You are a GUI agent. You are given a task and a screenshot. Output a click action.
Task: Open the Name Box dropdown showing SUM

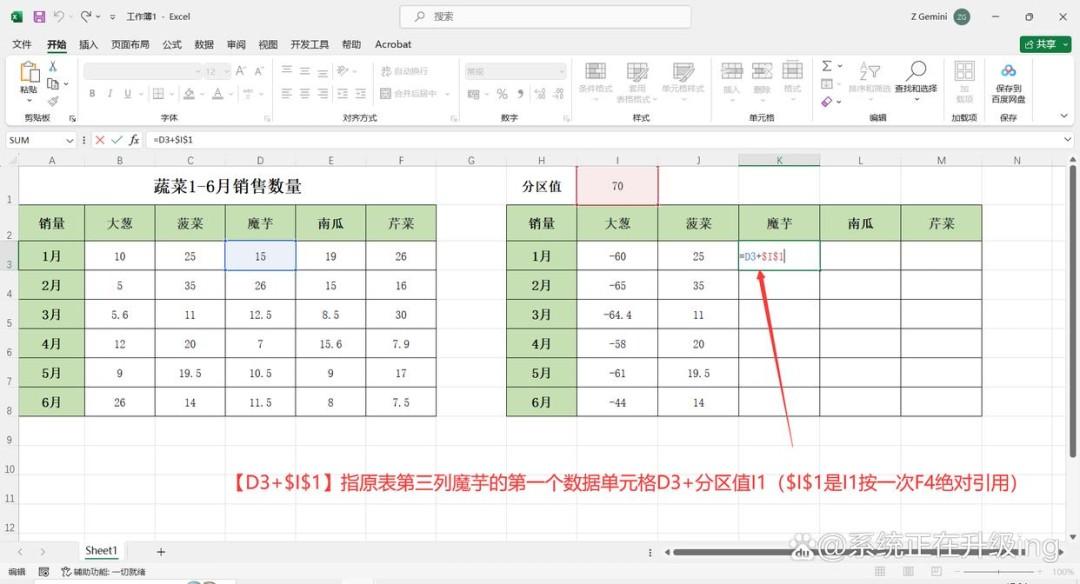69,140
